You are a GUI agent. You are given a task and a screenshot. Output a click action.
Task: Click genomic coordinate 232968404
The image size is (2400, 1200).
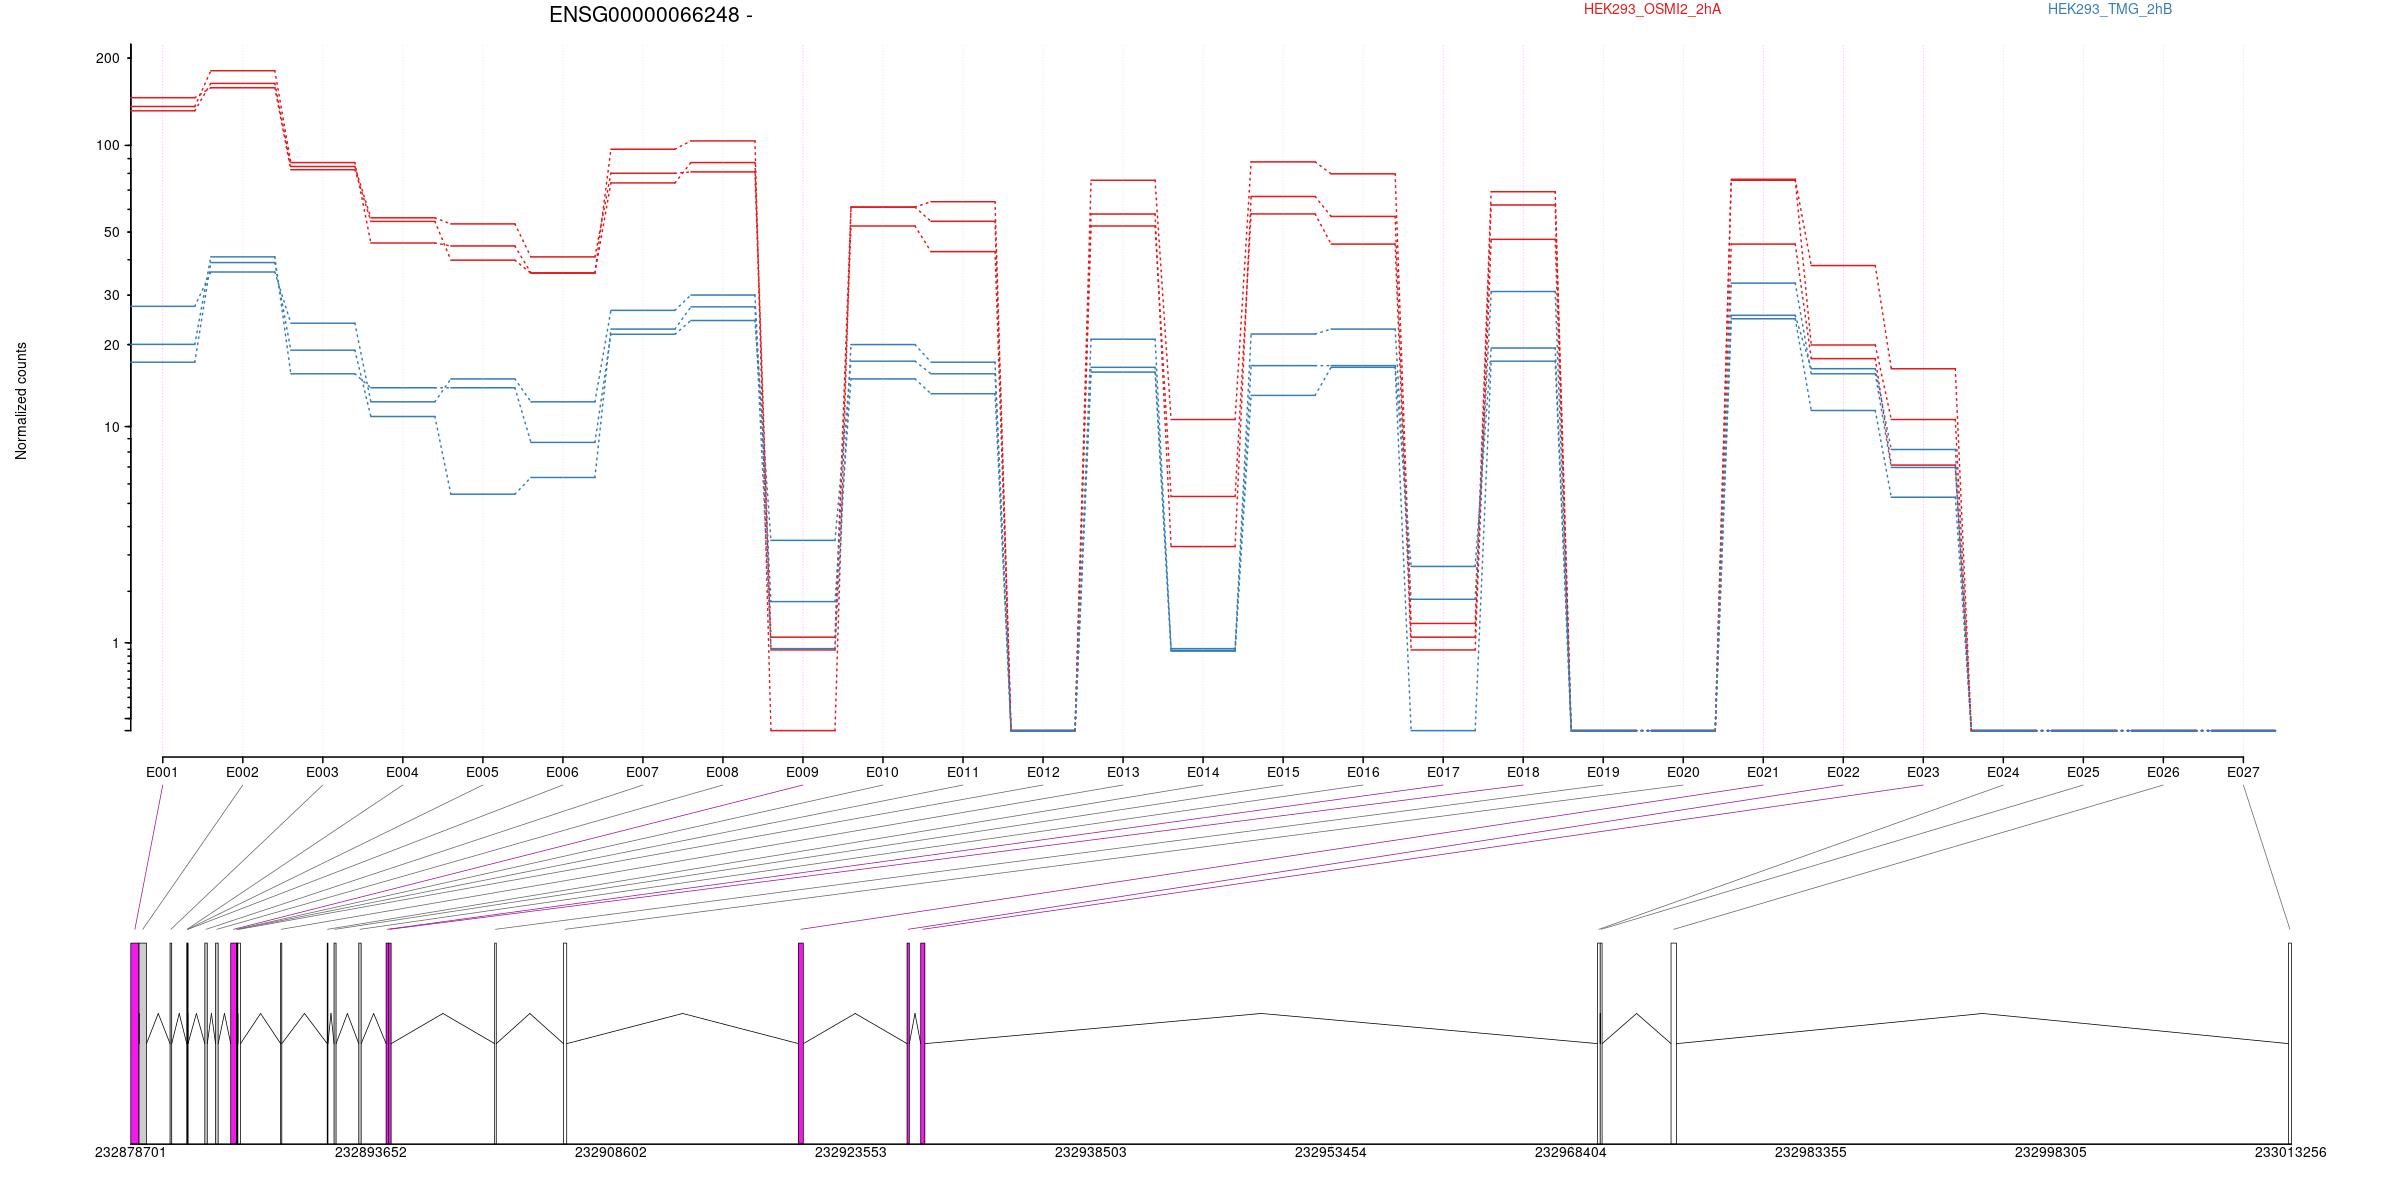pyautogui.click(x=1571, y=1152)
